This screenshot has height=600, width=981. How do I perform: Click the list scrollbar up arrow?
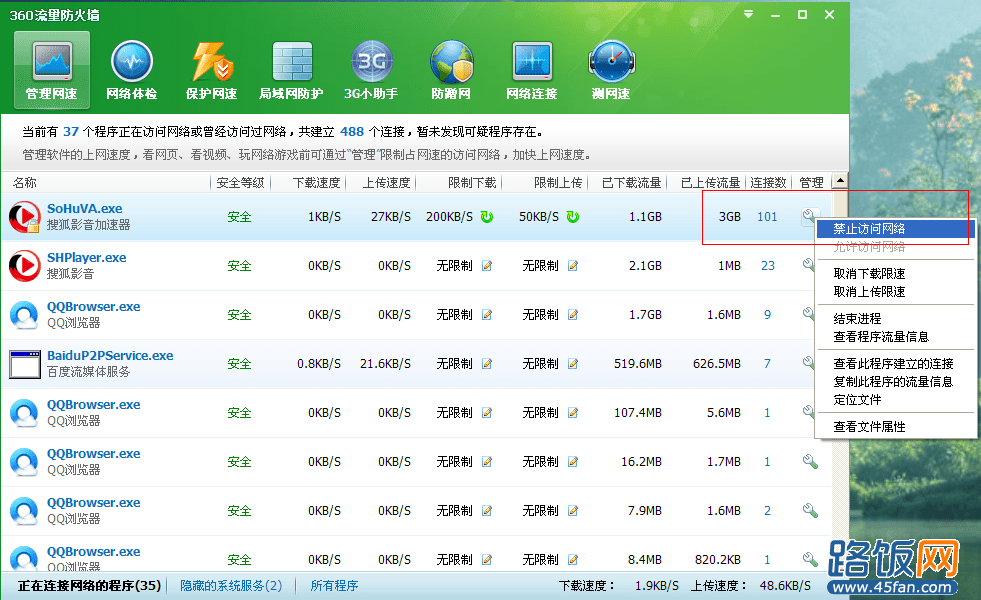coord(840,181)
